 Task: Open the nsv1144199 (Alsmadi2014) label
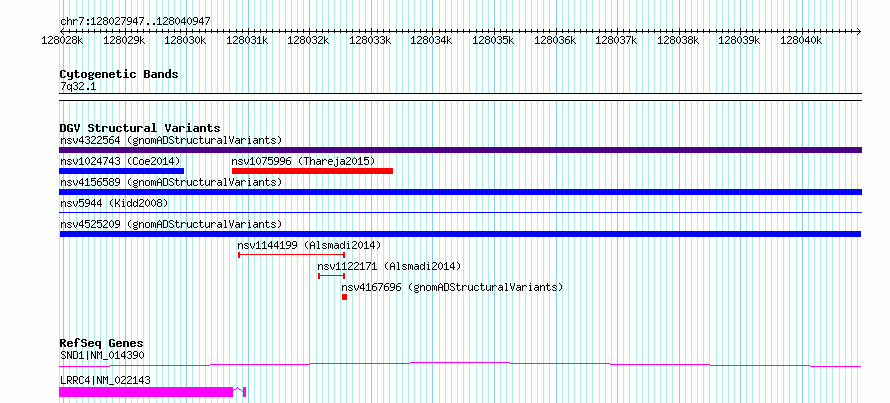tap(309, 245)
